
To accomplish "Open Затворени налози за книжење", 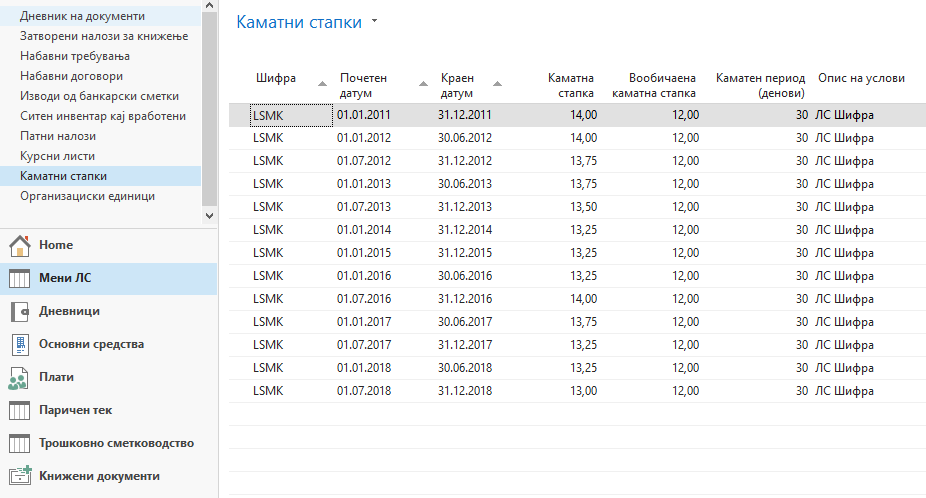I will click(x=104, y=36).
